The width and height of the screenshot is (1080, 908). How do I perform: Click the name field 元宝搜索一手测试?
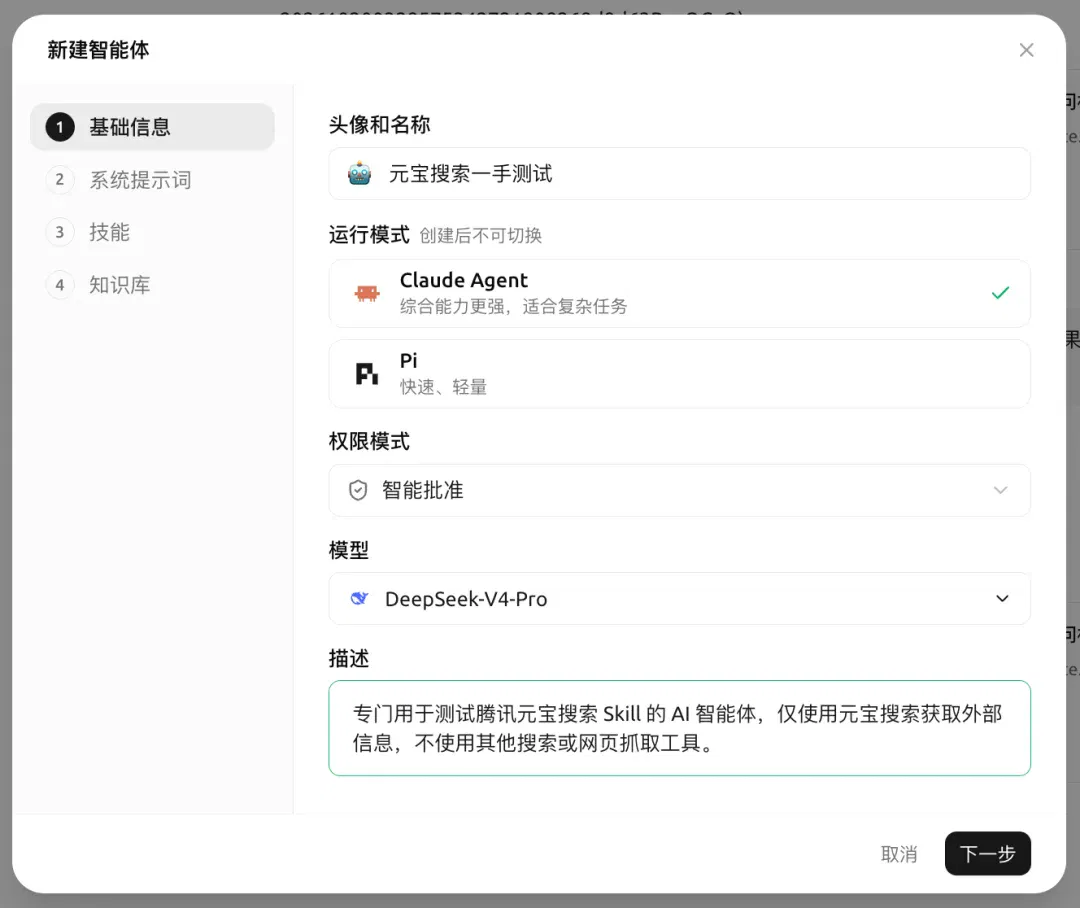coord(679,174)
